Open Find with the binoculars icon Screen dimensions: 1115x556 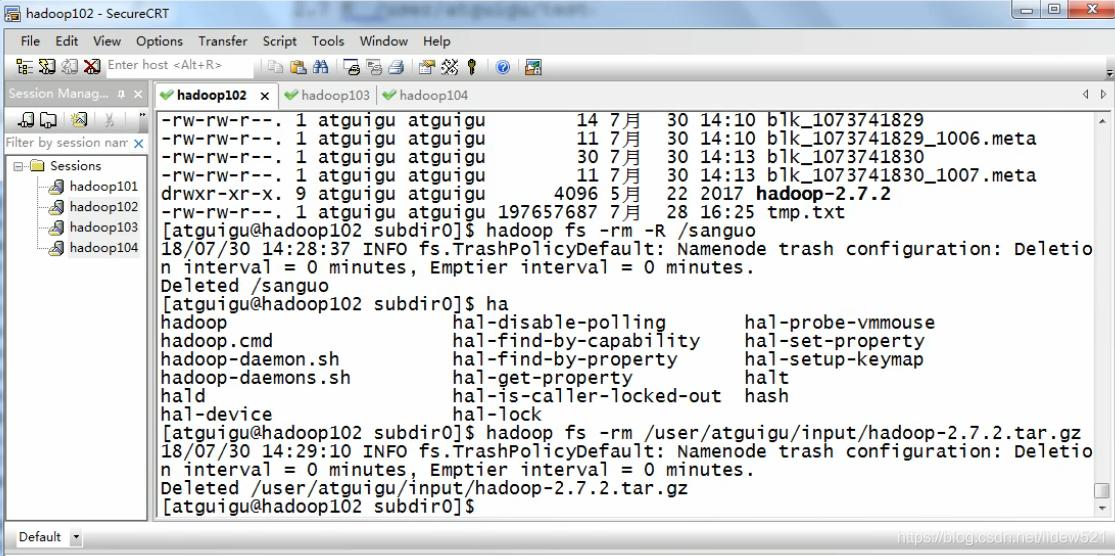coord(321,67)
